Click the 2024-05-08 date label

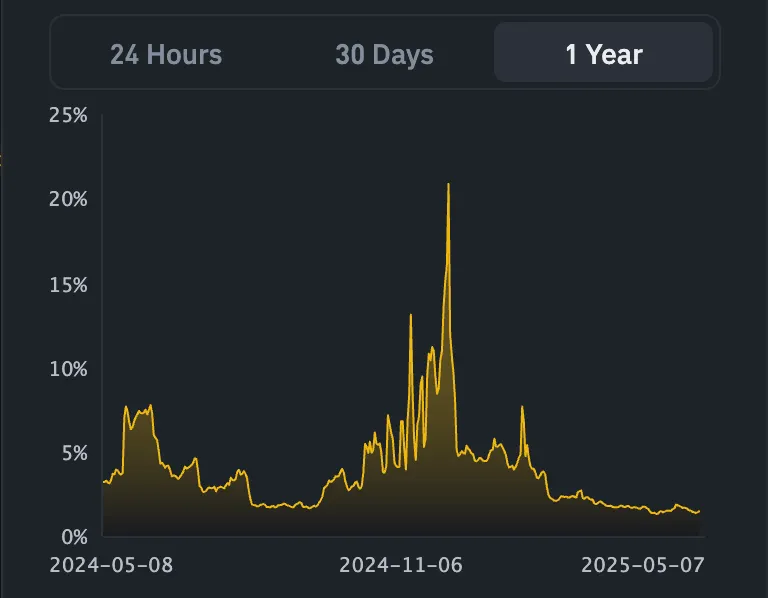pos(111,565)
